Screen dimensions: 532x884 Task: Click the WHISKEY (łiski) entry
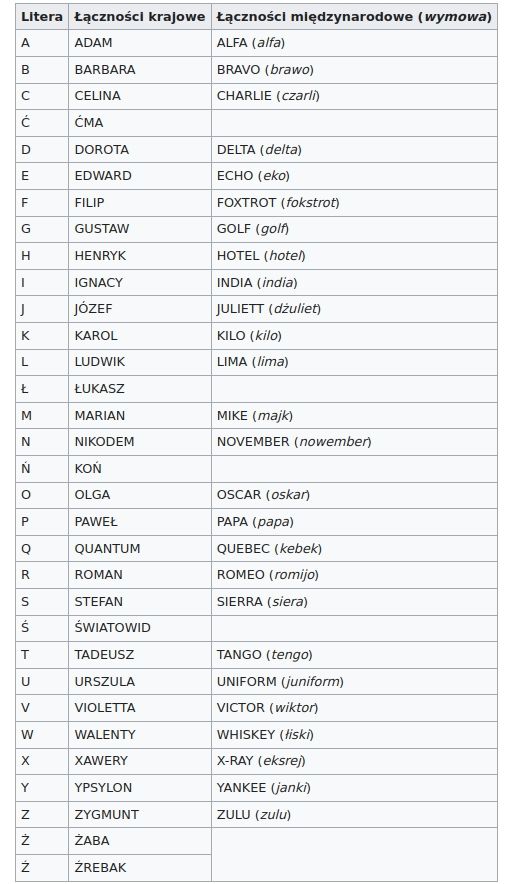354,734
